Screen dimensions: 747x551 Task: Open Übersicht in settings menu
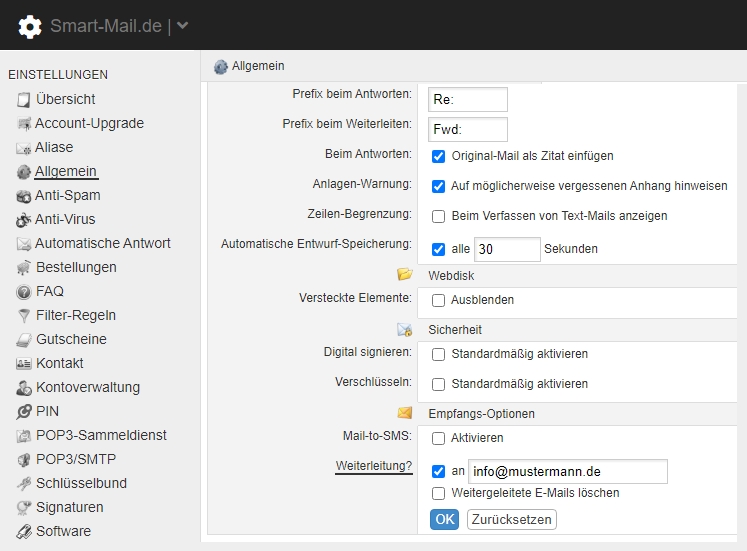point(65,99)
